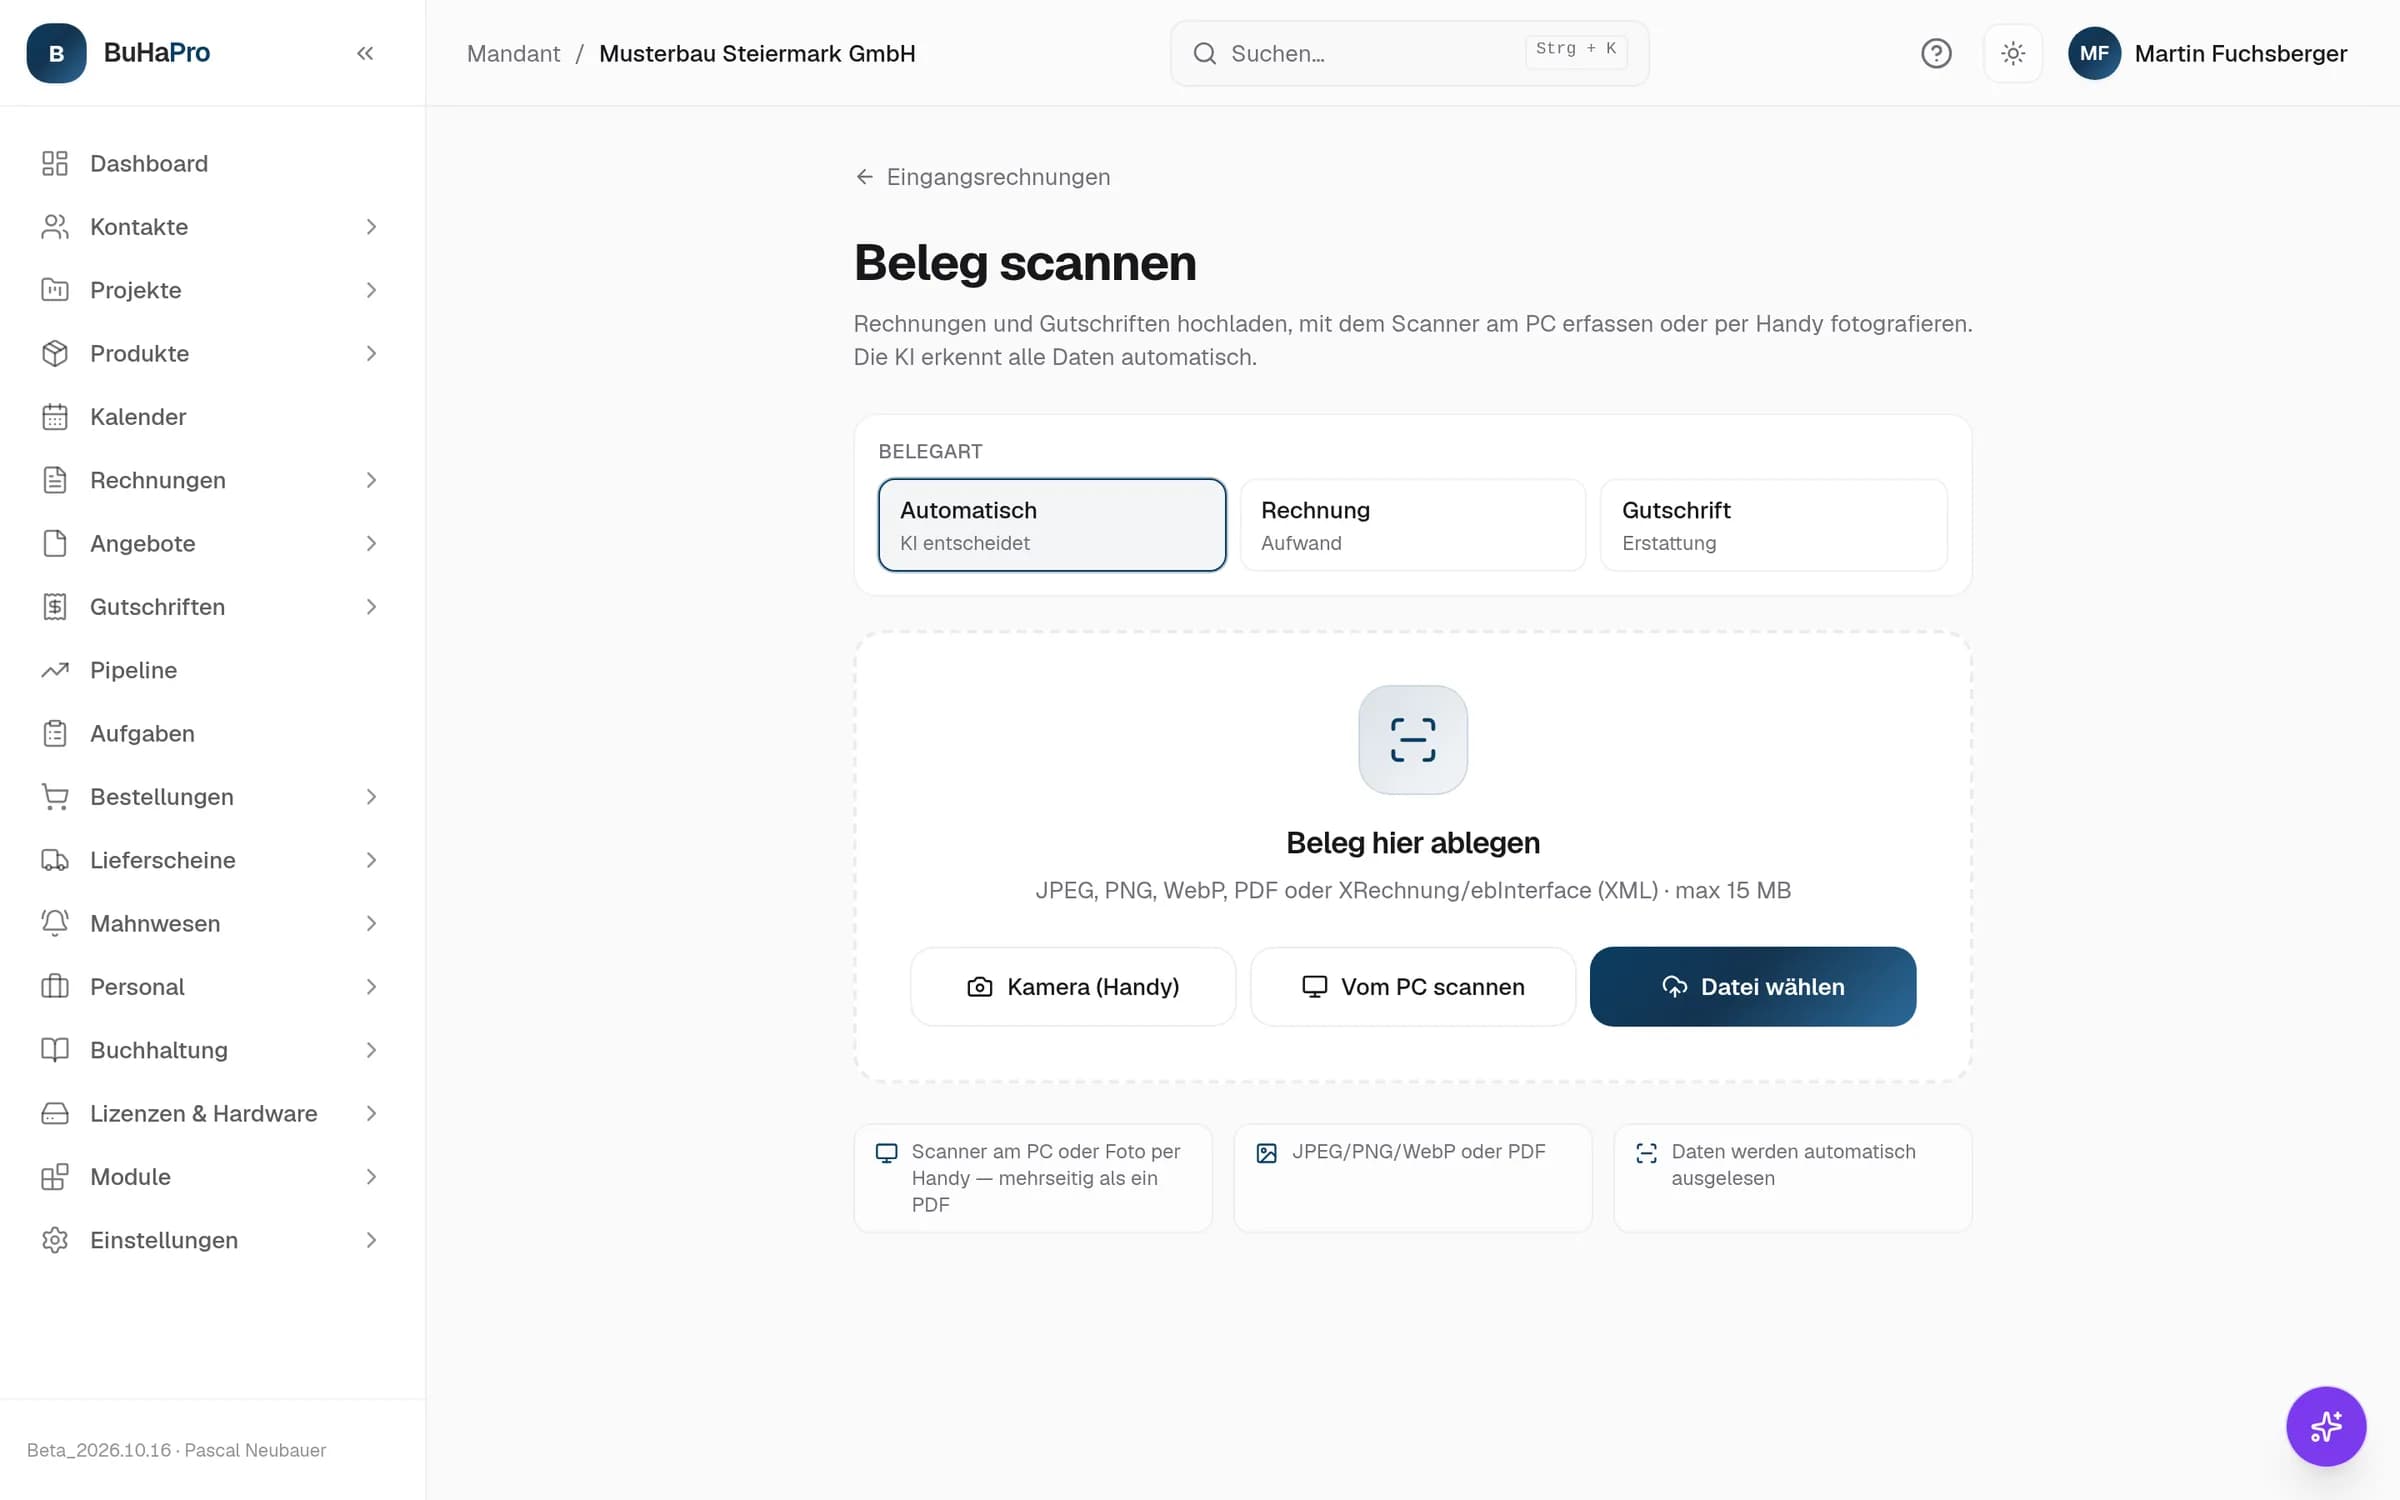This screenshot has width=2400, height=1500.
Task: Open the help question mark icon
Action: 1936,53
